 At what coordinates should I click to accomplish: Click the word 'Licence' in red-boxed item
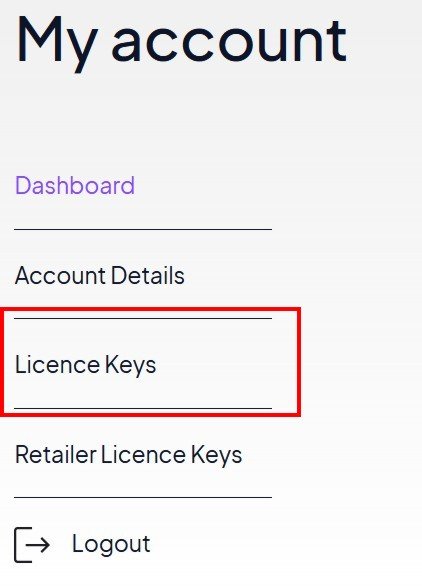click(x=57, y=365)
